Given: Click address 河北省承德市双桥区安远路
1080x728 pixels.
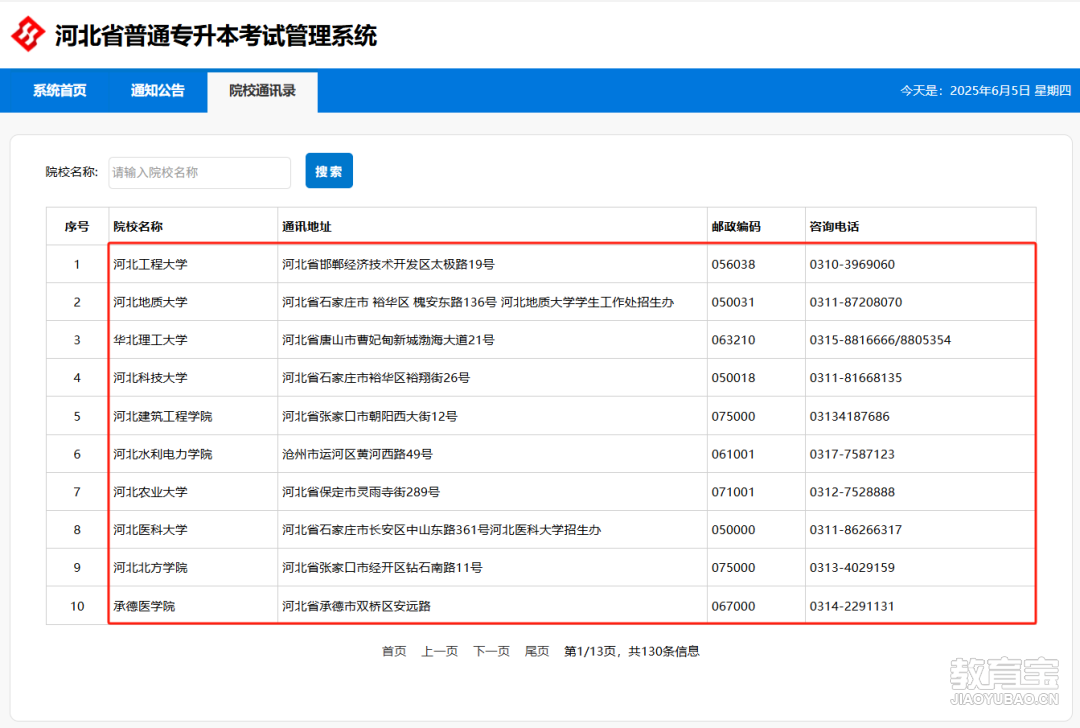Looking at the screenshot, I should pos(356,607).
